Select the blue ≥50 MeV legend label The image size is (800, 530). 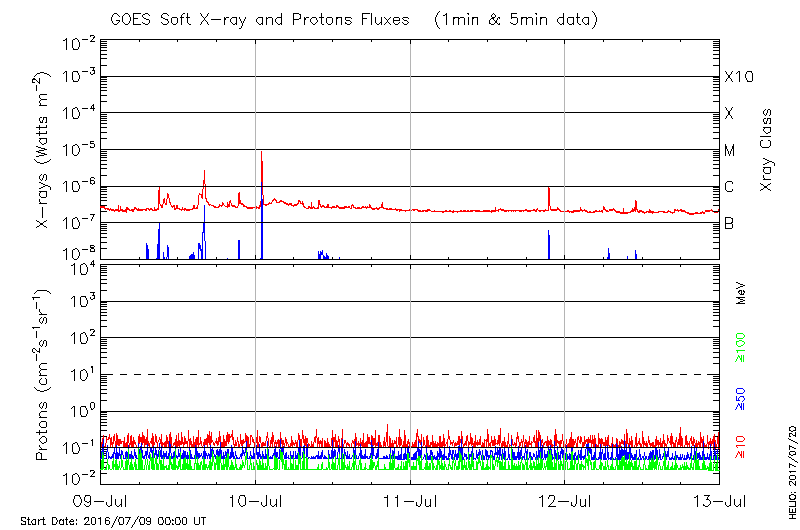point(741,397)
